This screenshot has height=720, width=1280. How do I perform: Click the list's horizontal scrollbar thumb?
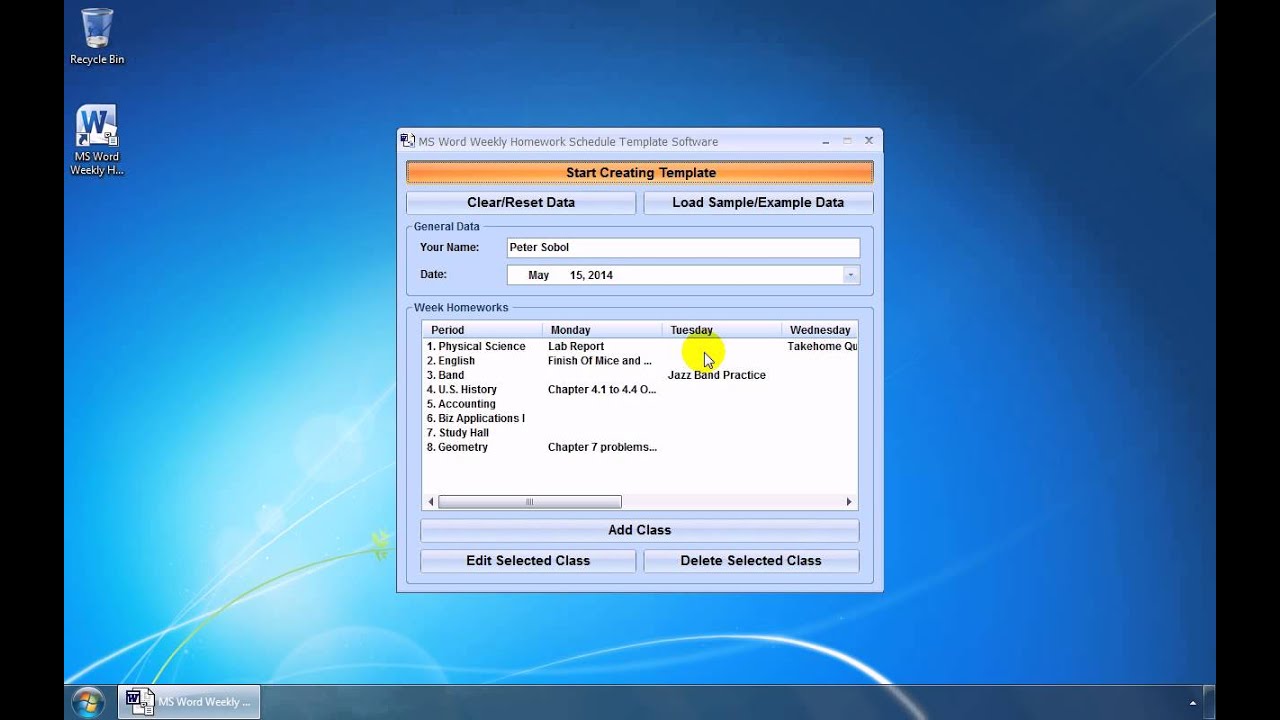tap(530, 502)
